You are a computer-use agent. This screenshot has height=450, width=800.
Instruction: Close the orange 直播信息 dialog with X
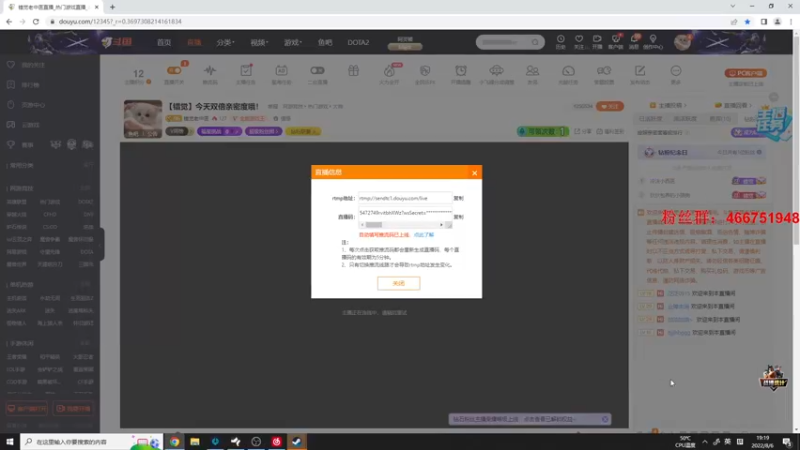474,173
